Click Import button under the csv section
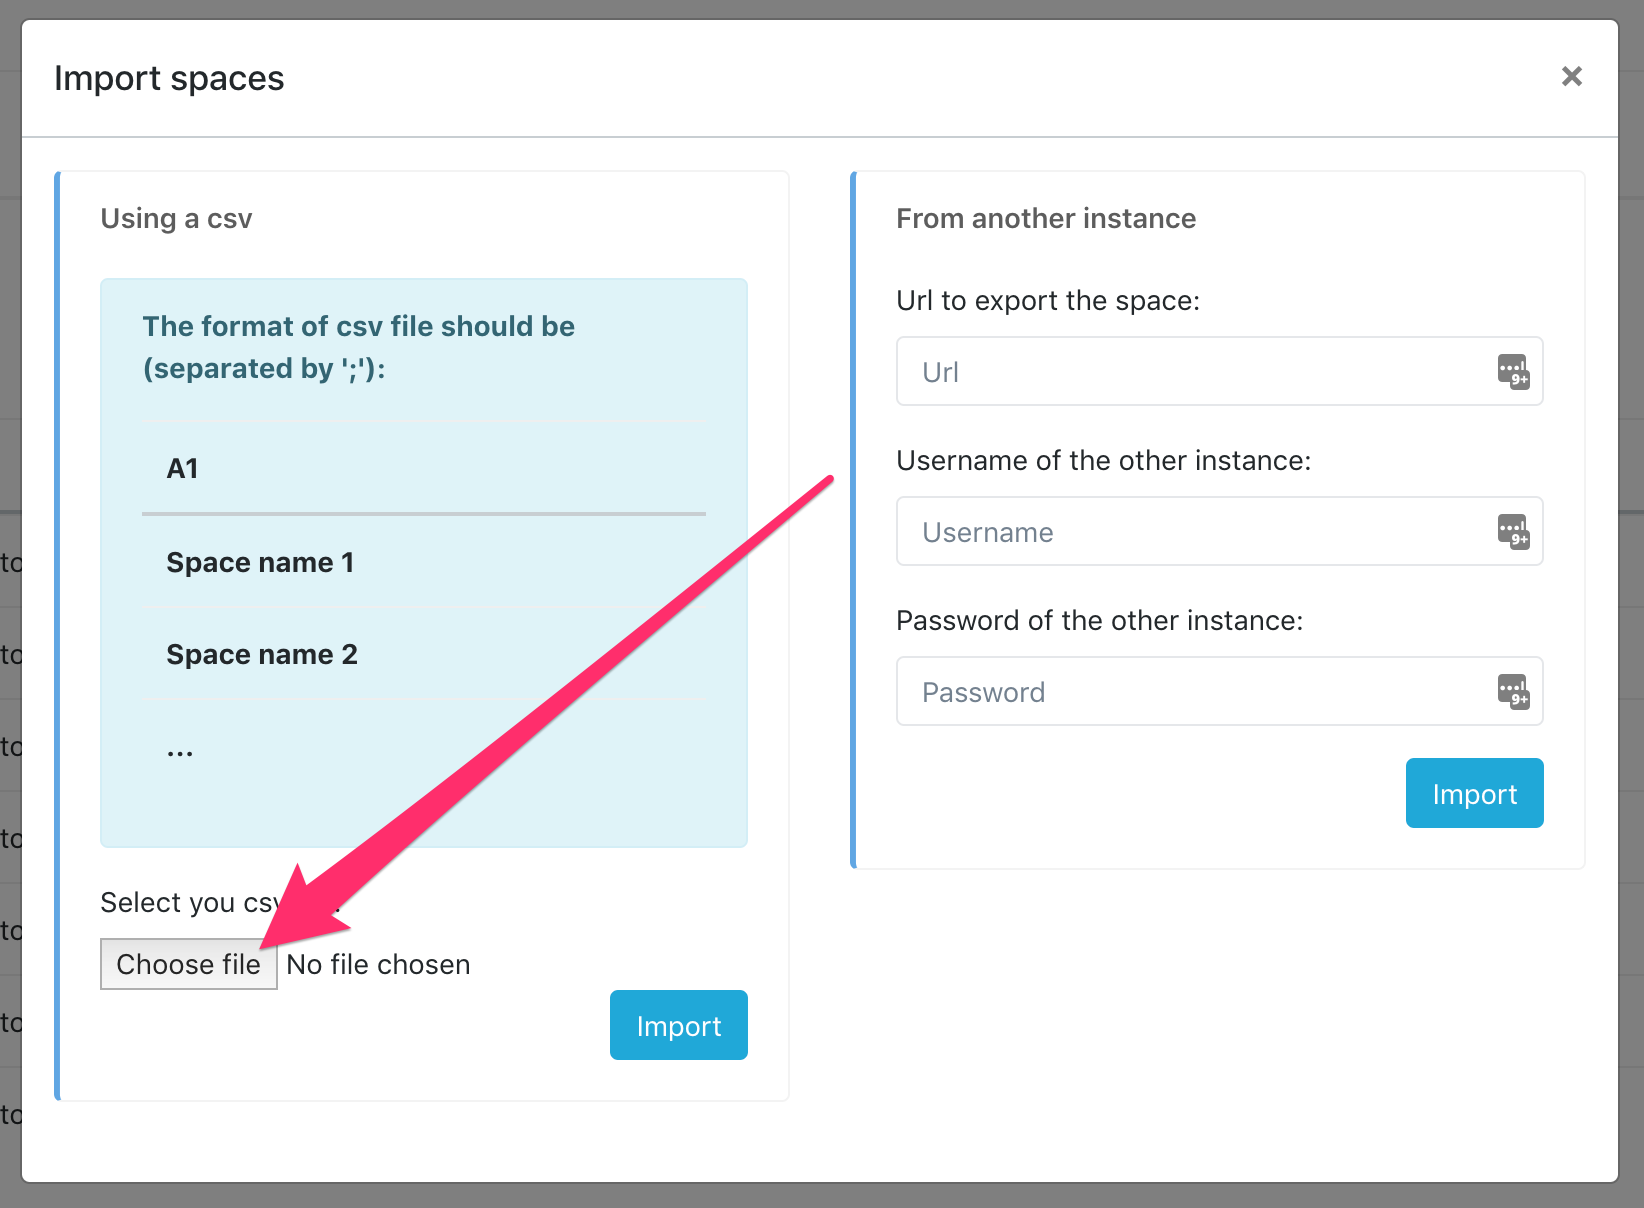Screen dimensions: 1644x1208 point(679,1025)
